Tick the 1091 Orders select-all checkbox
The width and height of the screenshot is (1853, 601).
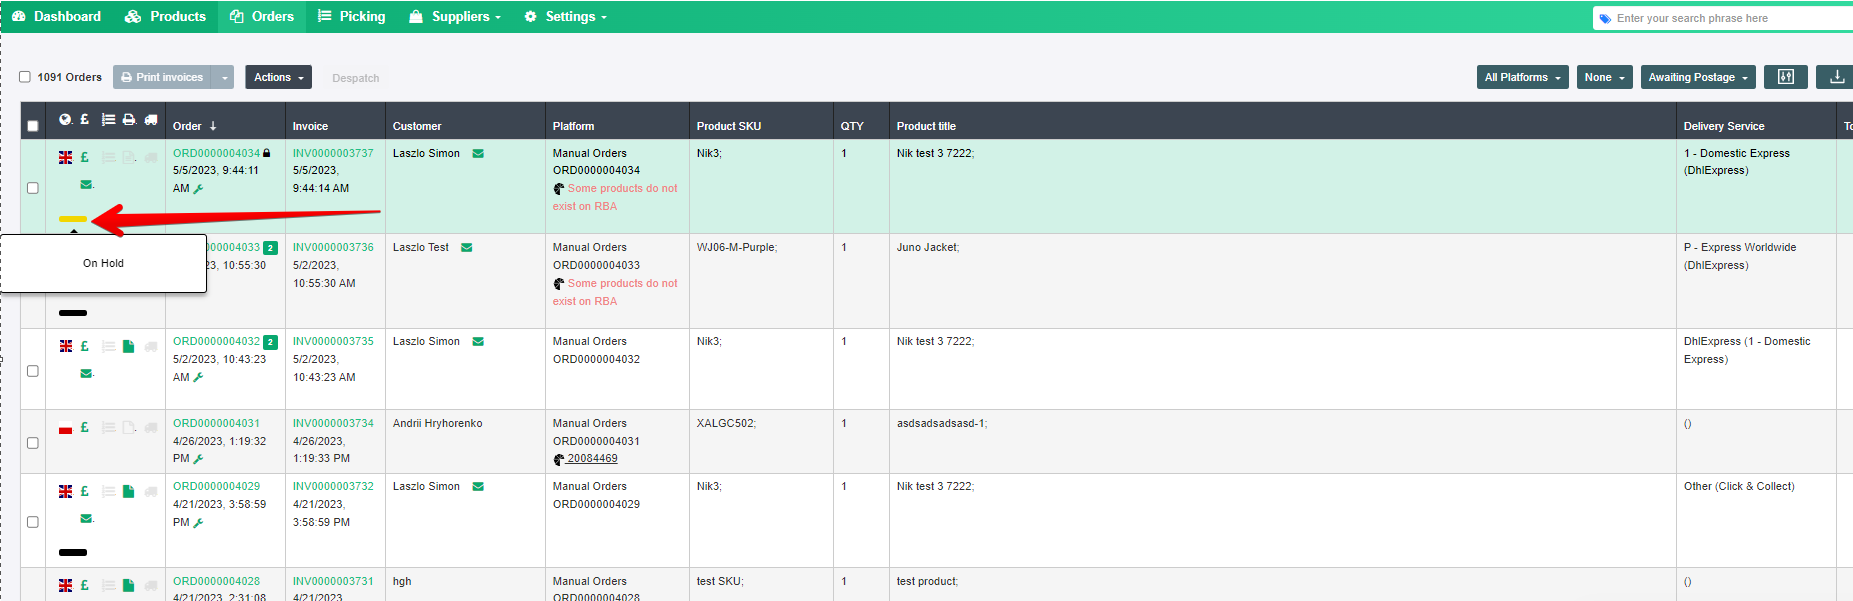pos(25,77)
